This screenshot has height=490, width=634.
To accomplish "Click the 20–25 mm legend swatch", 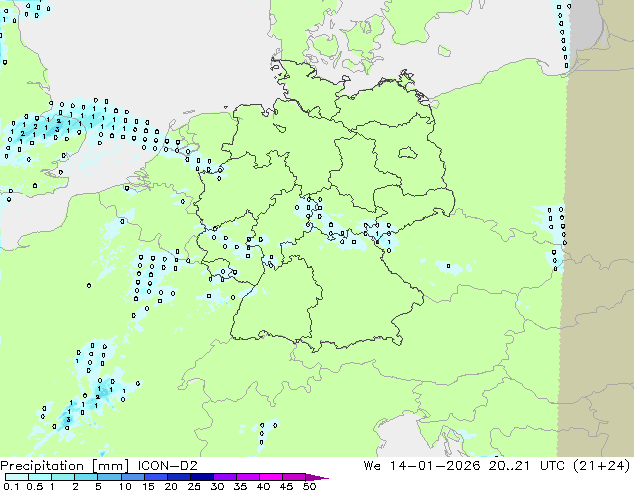I will pyautogui.click(x=178, y=477).
